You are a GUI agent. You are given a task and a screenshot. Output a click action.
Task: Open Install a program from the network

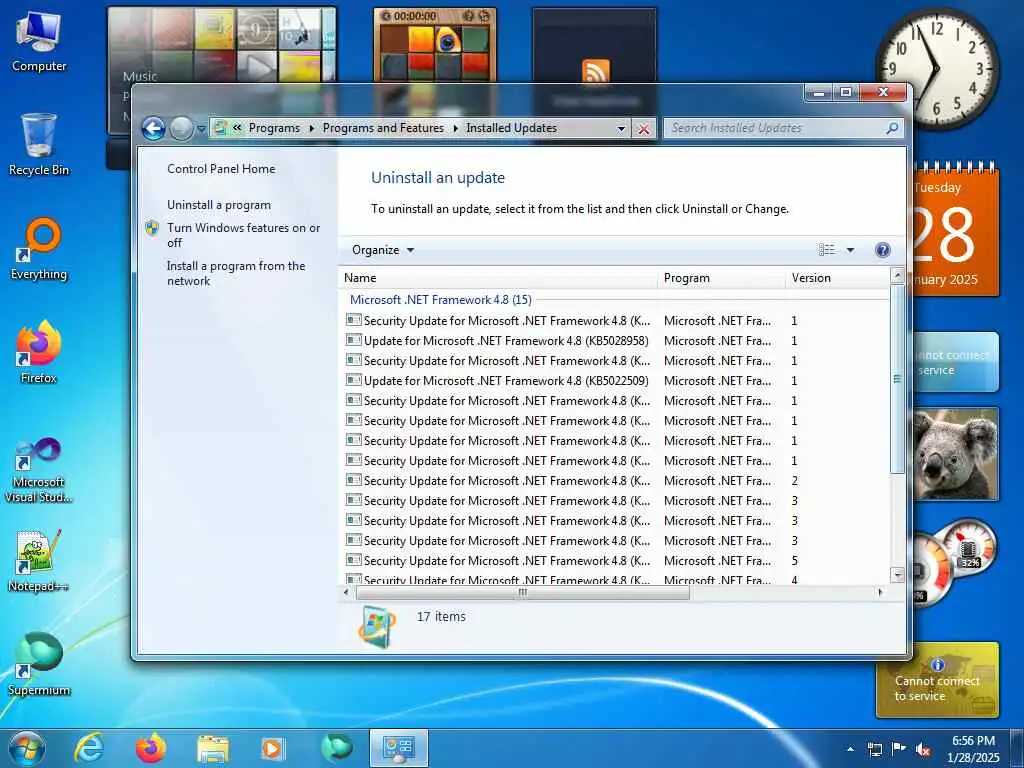point(236,274)
